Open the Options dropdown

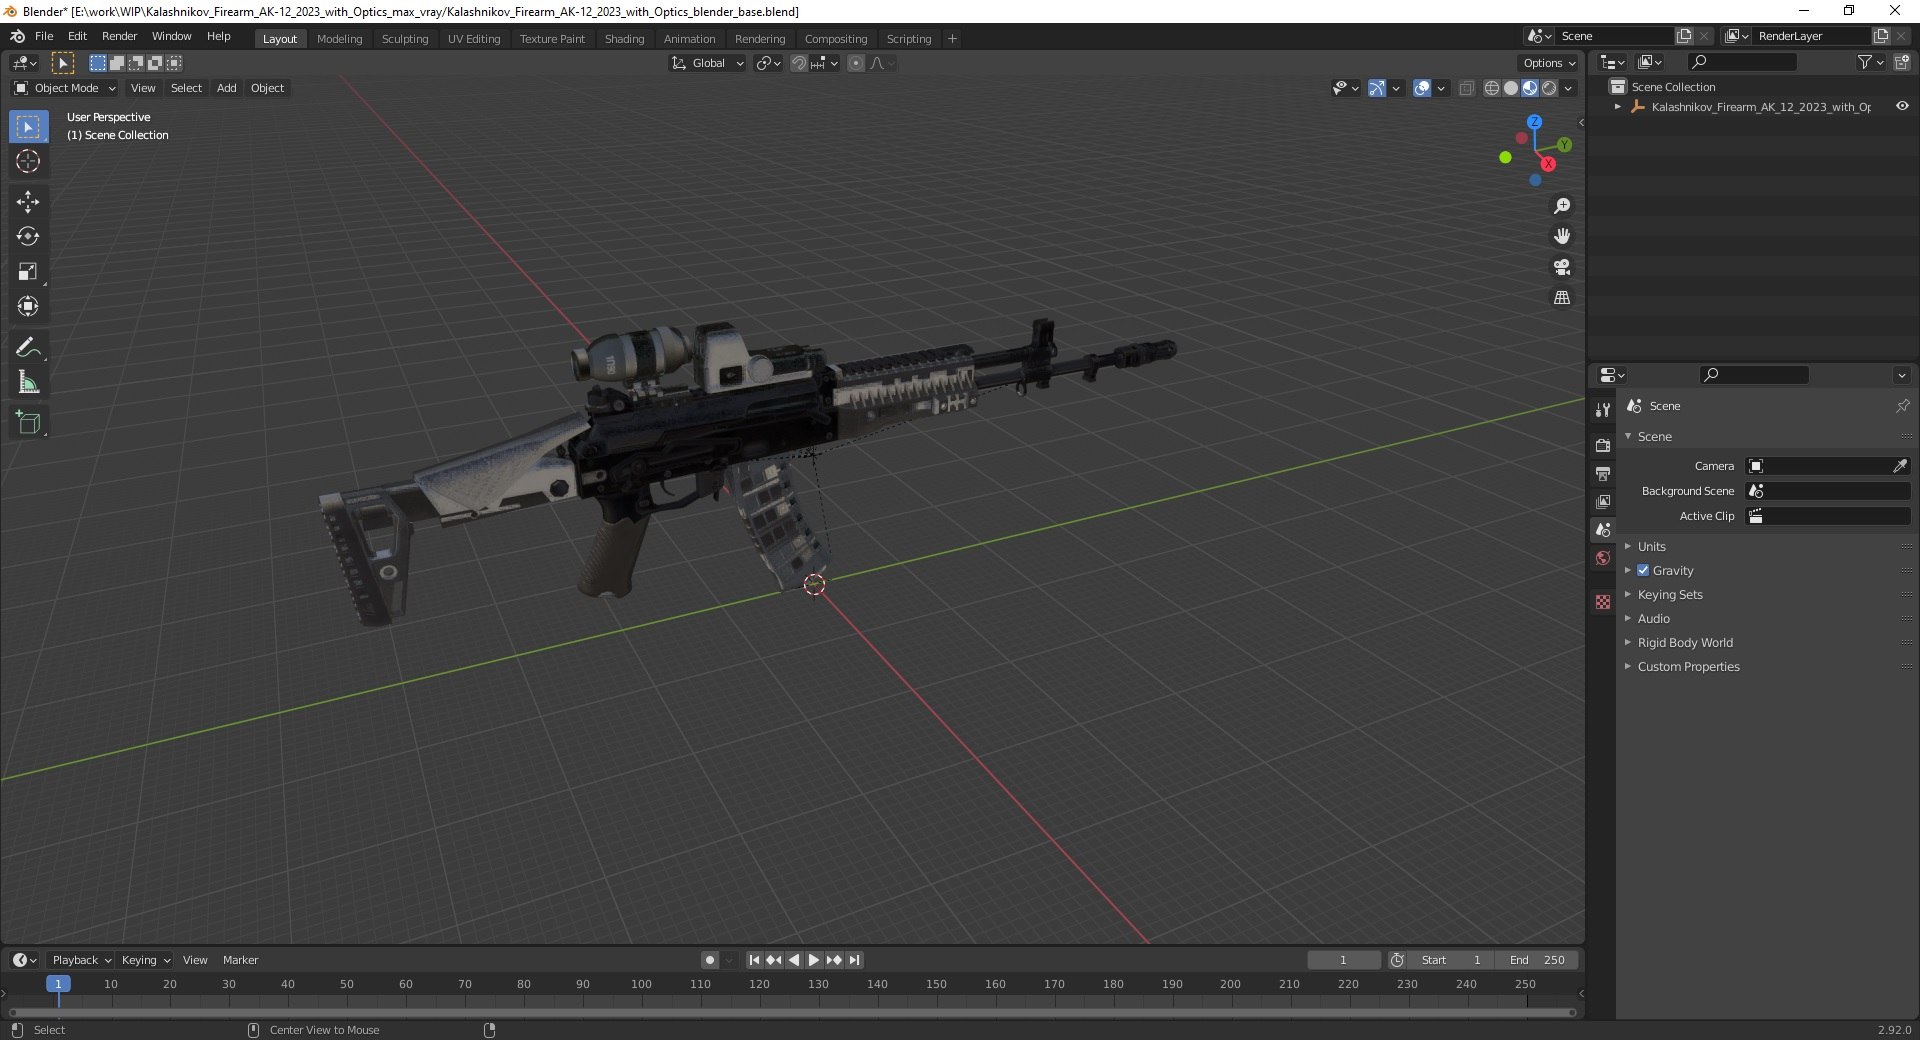pyautogui.click(x=1548, y=63)
